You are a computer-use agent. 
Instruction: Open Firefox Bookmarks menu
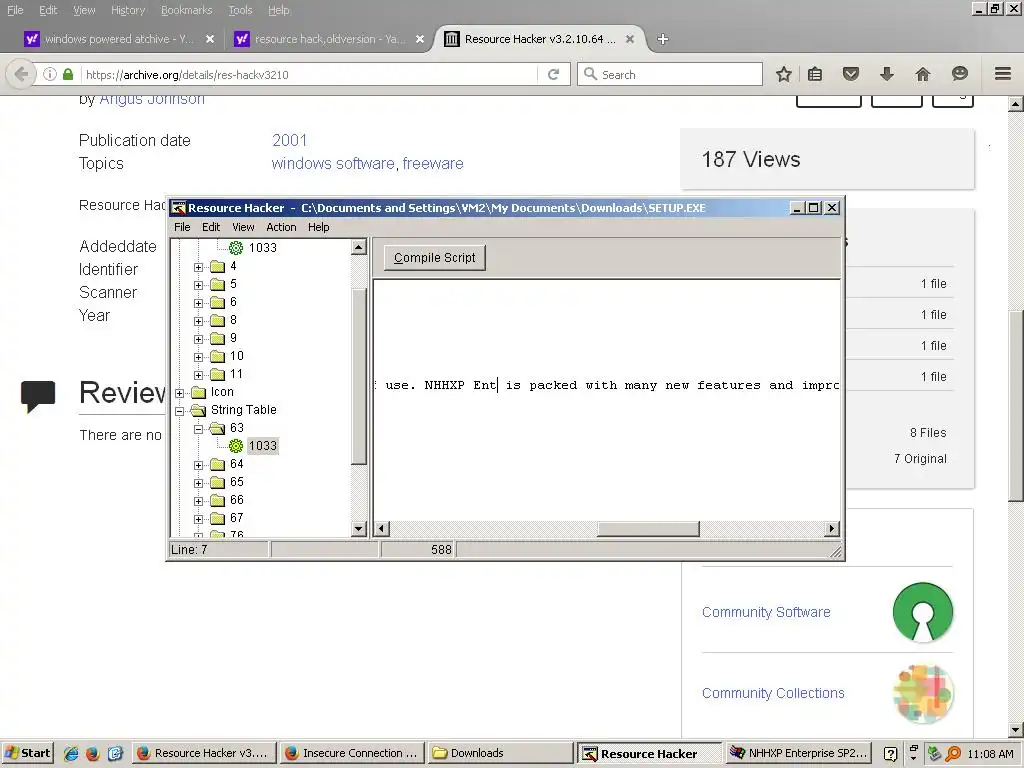click(187, 10)
